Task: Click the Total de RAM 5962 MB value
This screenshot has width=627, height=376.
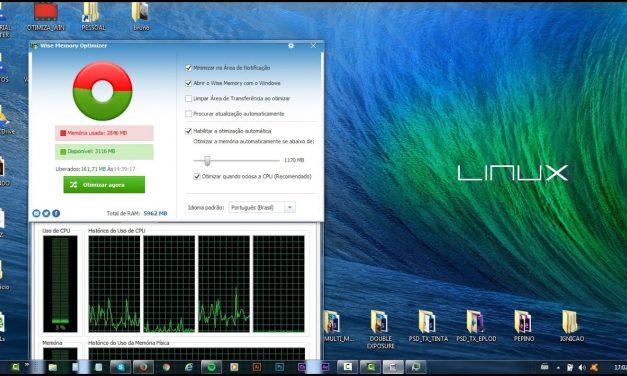Action: 155,214
